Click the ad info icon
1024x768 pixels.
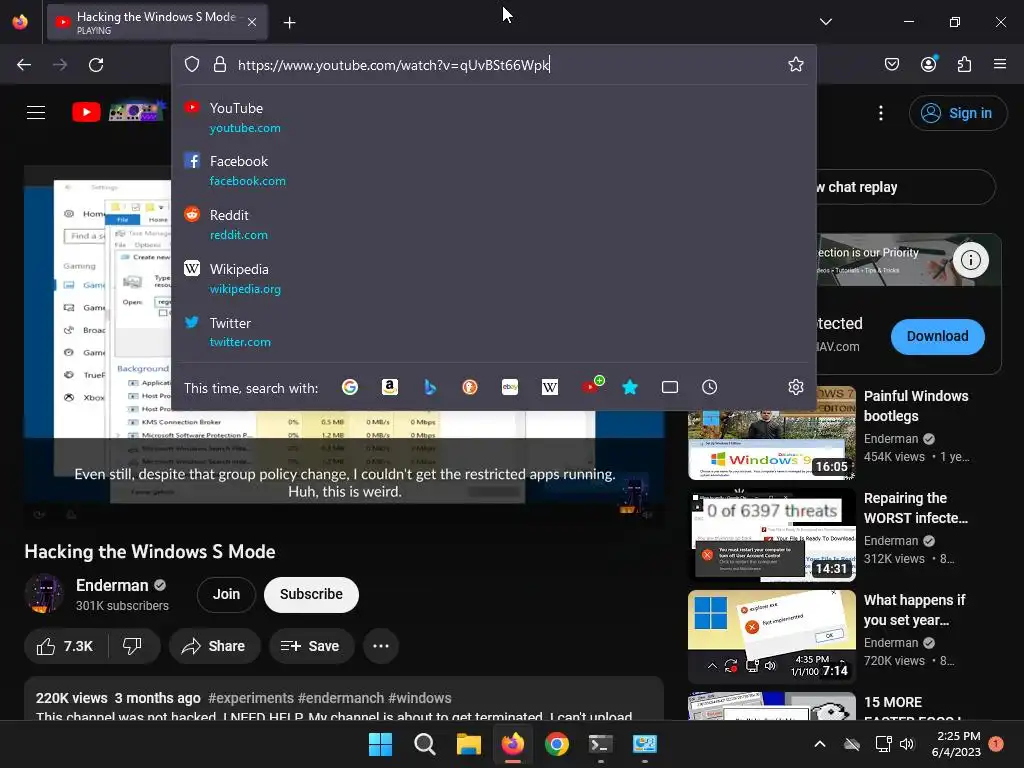(970, 260)
